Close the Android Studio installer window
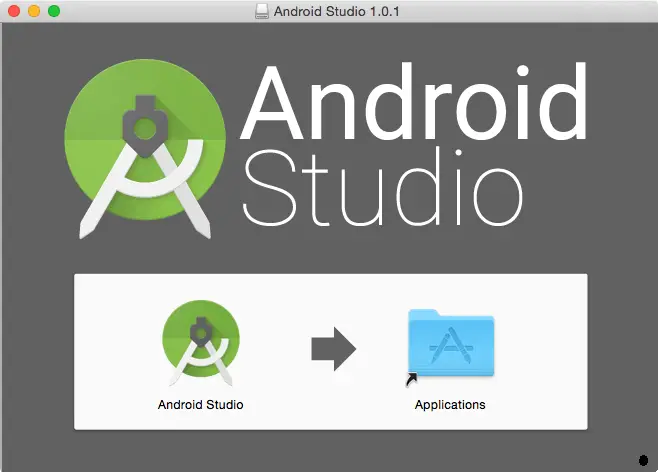The height and width of the screenshot is (472, 658). click(14, 11)
